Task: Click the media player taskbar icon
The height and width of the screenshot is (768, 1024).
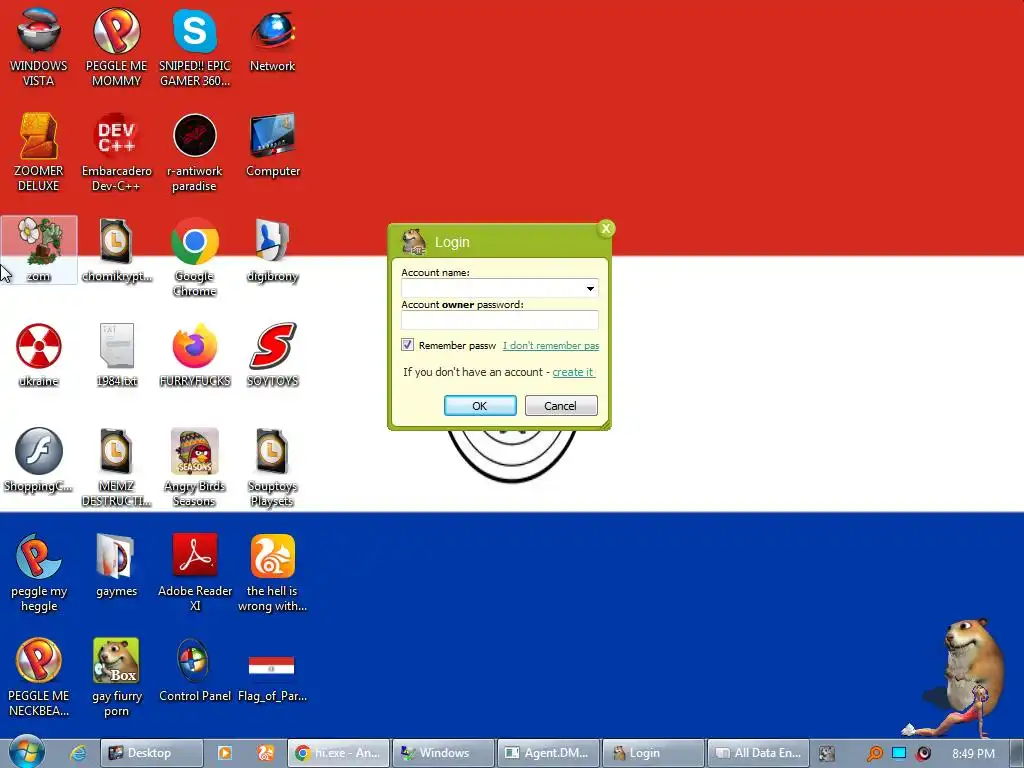Action: click(x=225, y=753)
